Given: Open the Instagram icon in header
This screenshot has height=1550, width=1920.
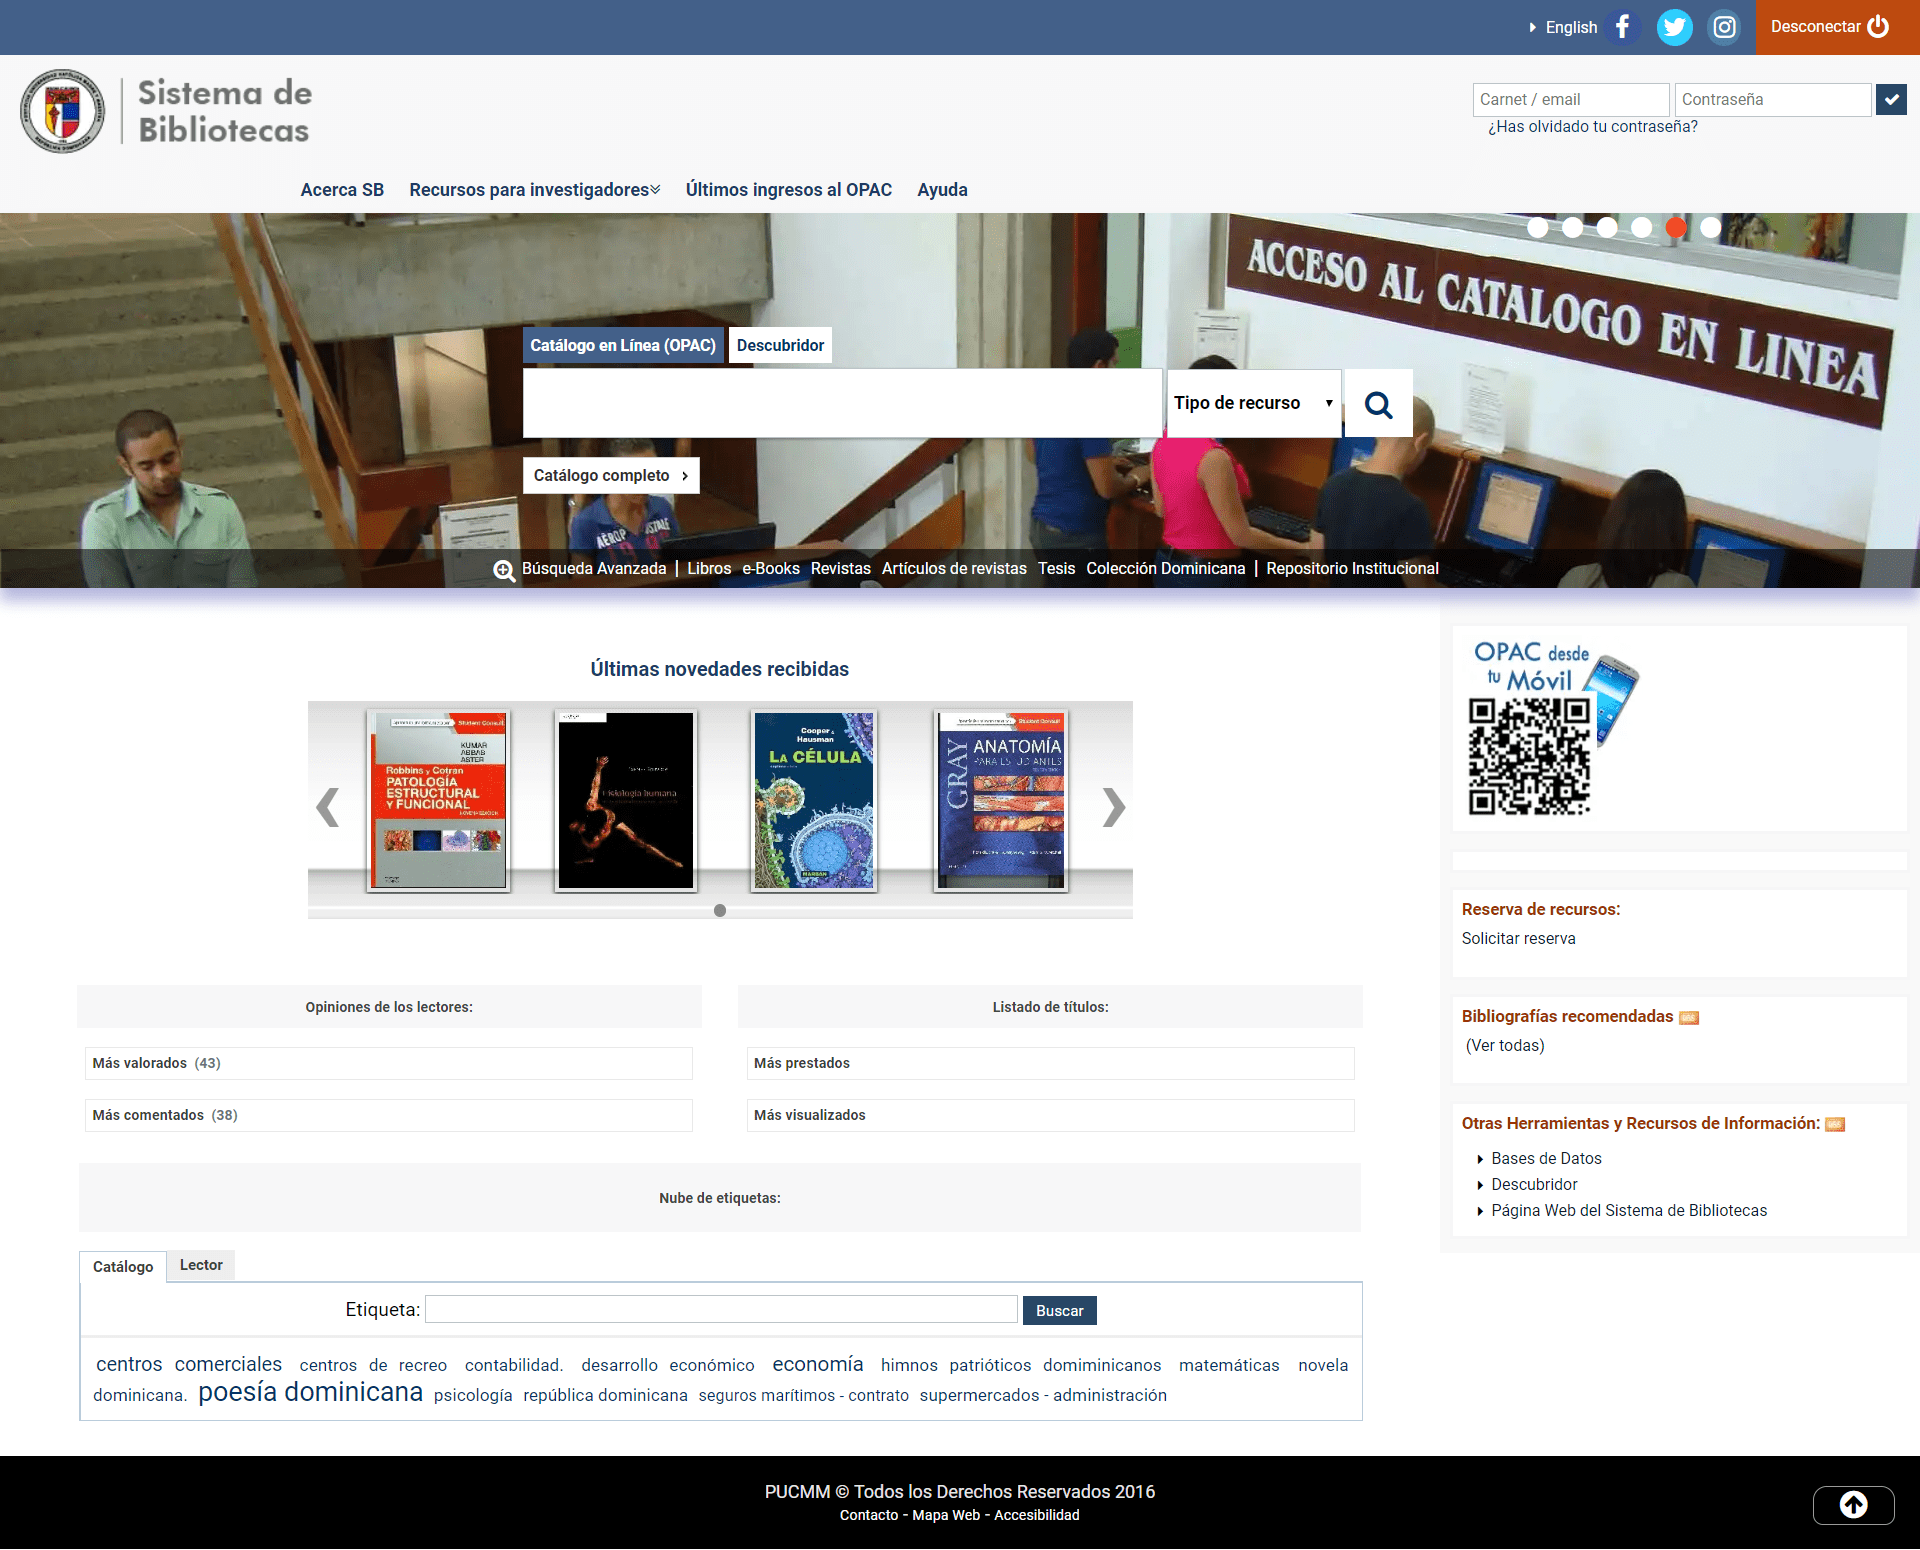Looking at the screenshot, I should [1724, 27].
